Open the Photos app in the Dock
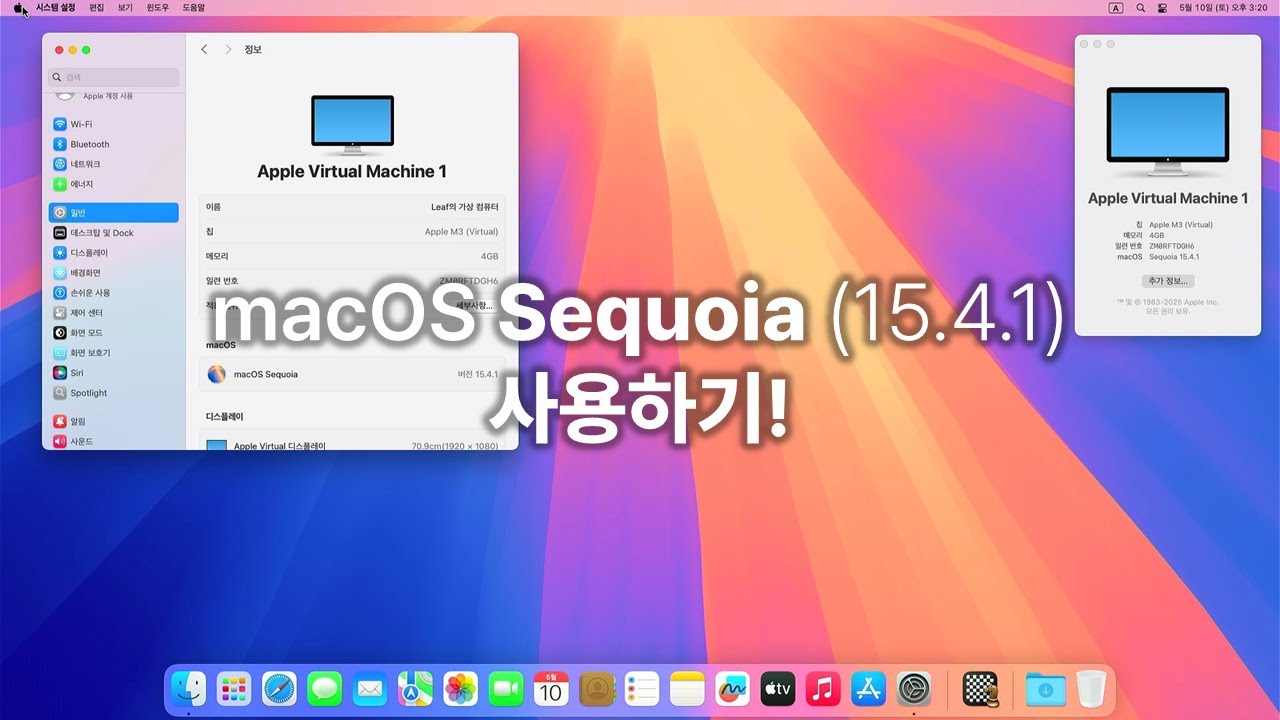This screenshot has height=720, width=1280. [461, 689]
